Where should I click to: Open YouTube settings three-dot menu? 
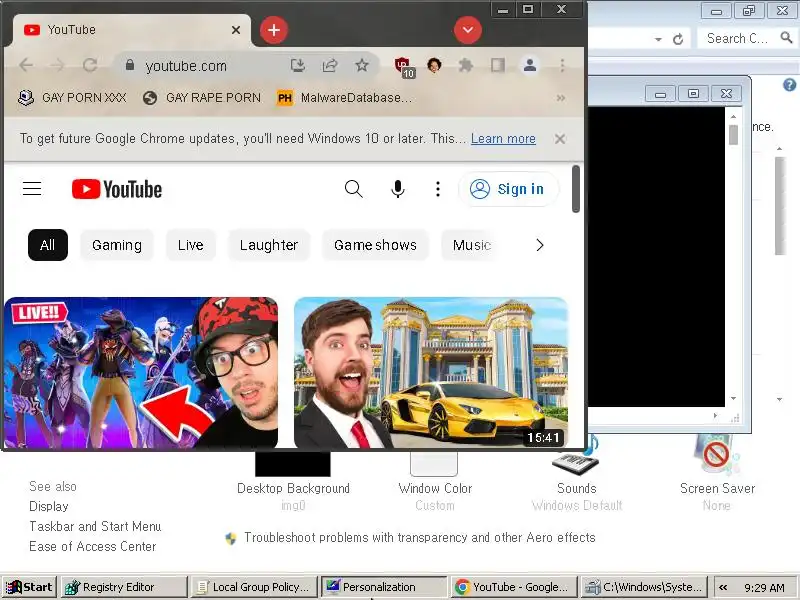click(438, 189)
